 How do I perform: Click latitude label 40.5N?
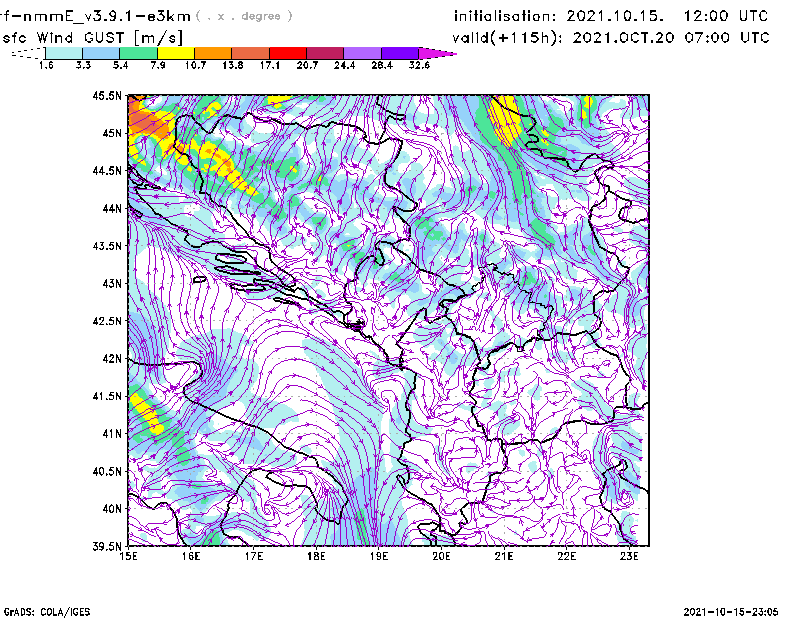[108, 471]
